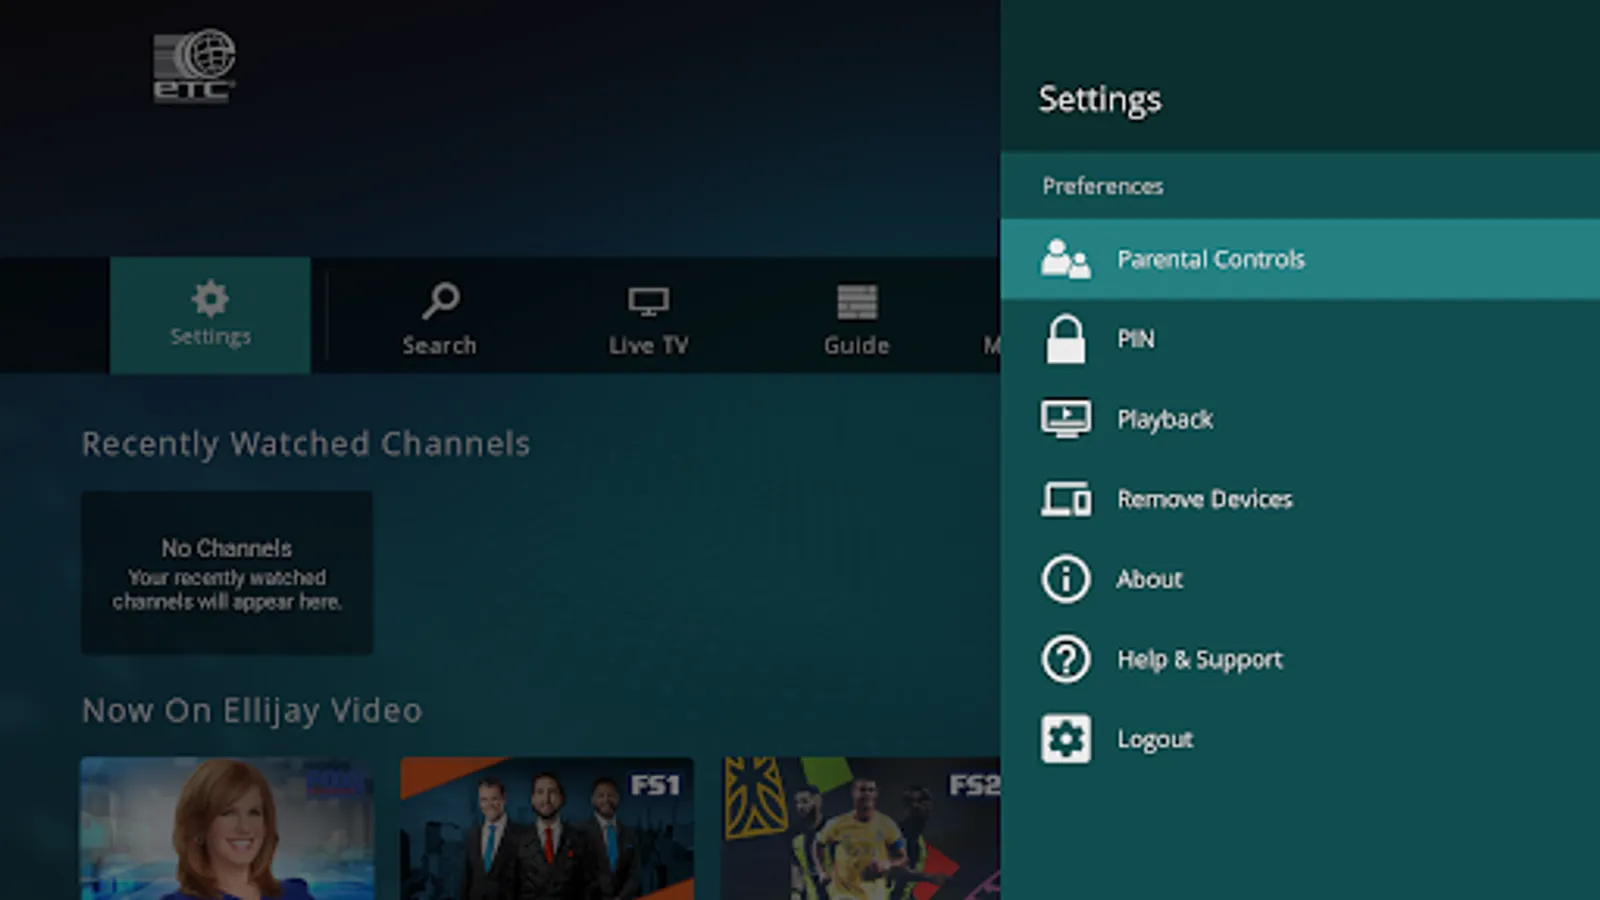Image resolution: width=1600 pixels, height=900 pixels.
Task: Click the ETC globe logo
Action: point(194,66)
